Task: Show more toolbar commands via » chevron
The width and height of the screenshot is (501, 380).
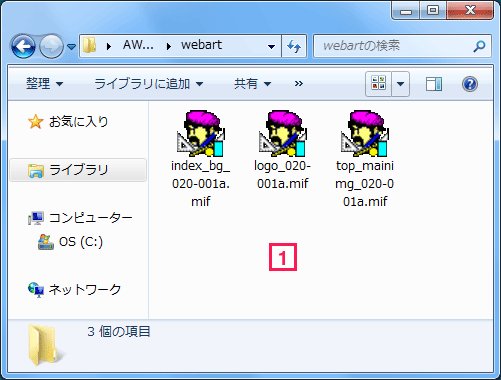Action: 299,83
